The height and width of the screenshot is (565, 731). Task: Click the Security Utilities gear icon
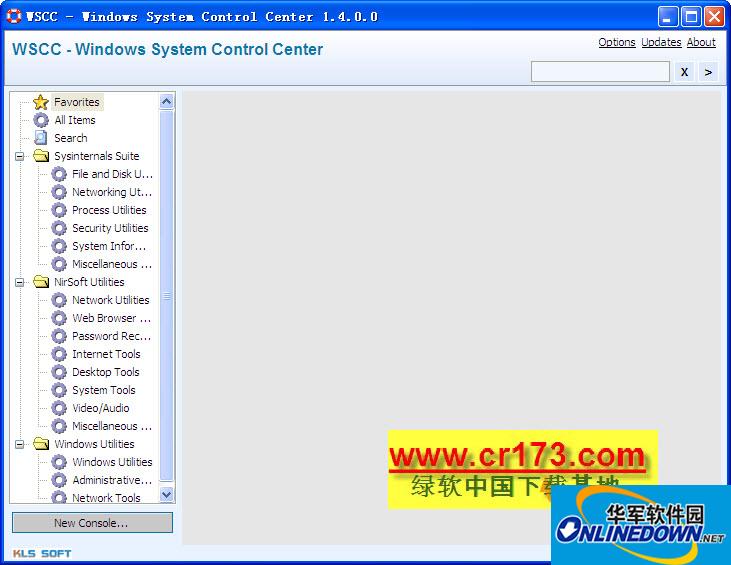(x=59, y=228)
